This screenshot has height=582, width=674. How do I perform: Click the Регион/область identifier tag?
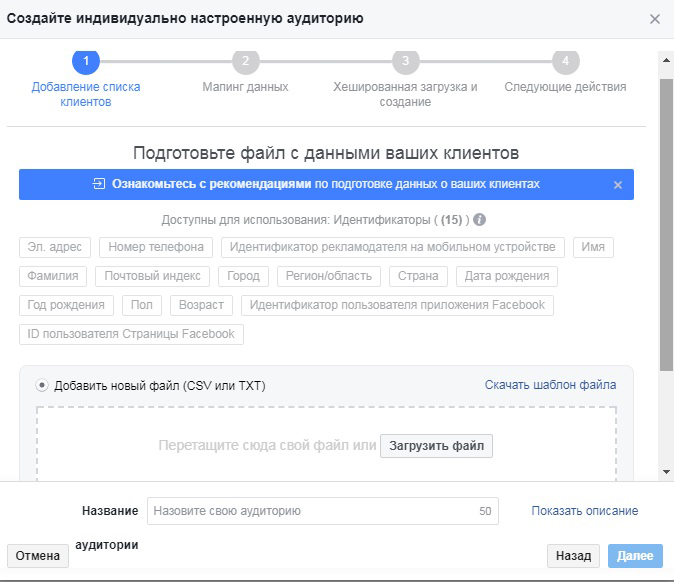(329, 276)
